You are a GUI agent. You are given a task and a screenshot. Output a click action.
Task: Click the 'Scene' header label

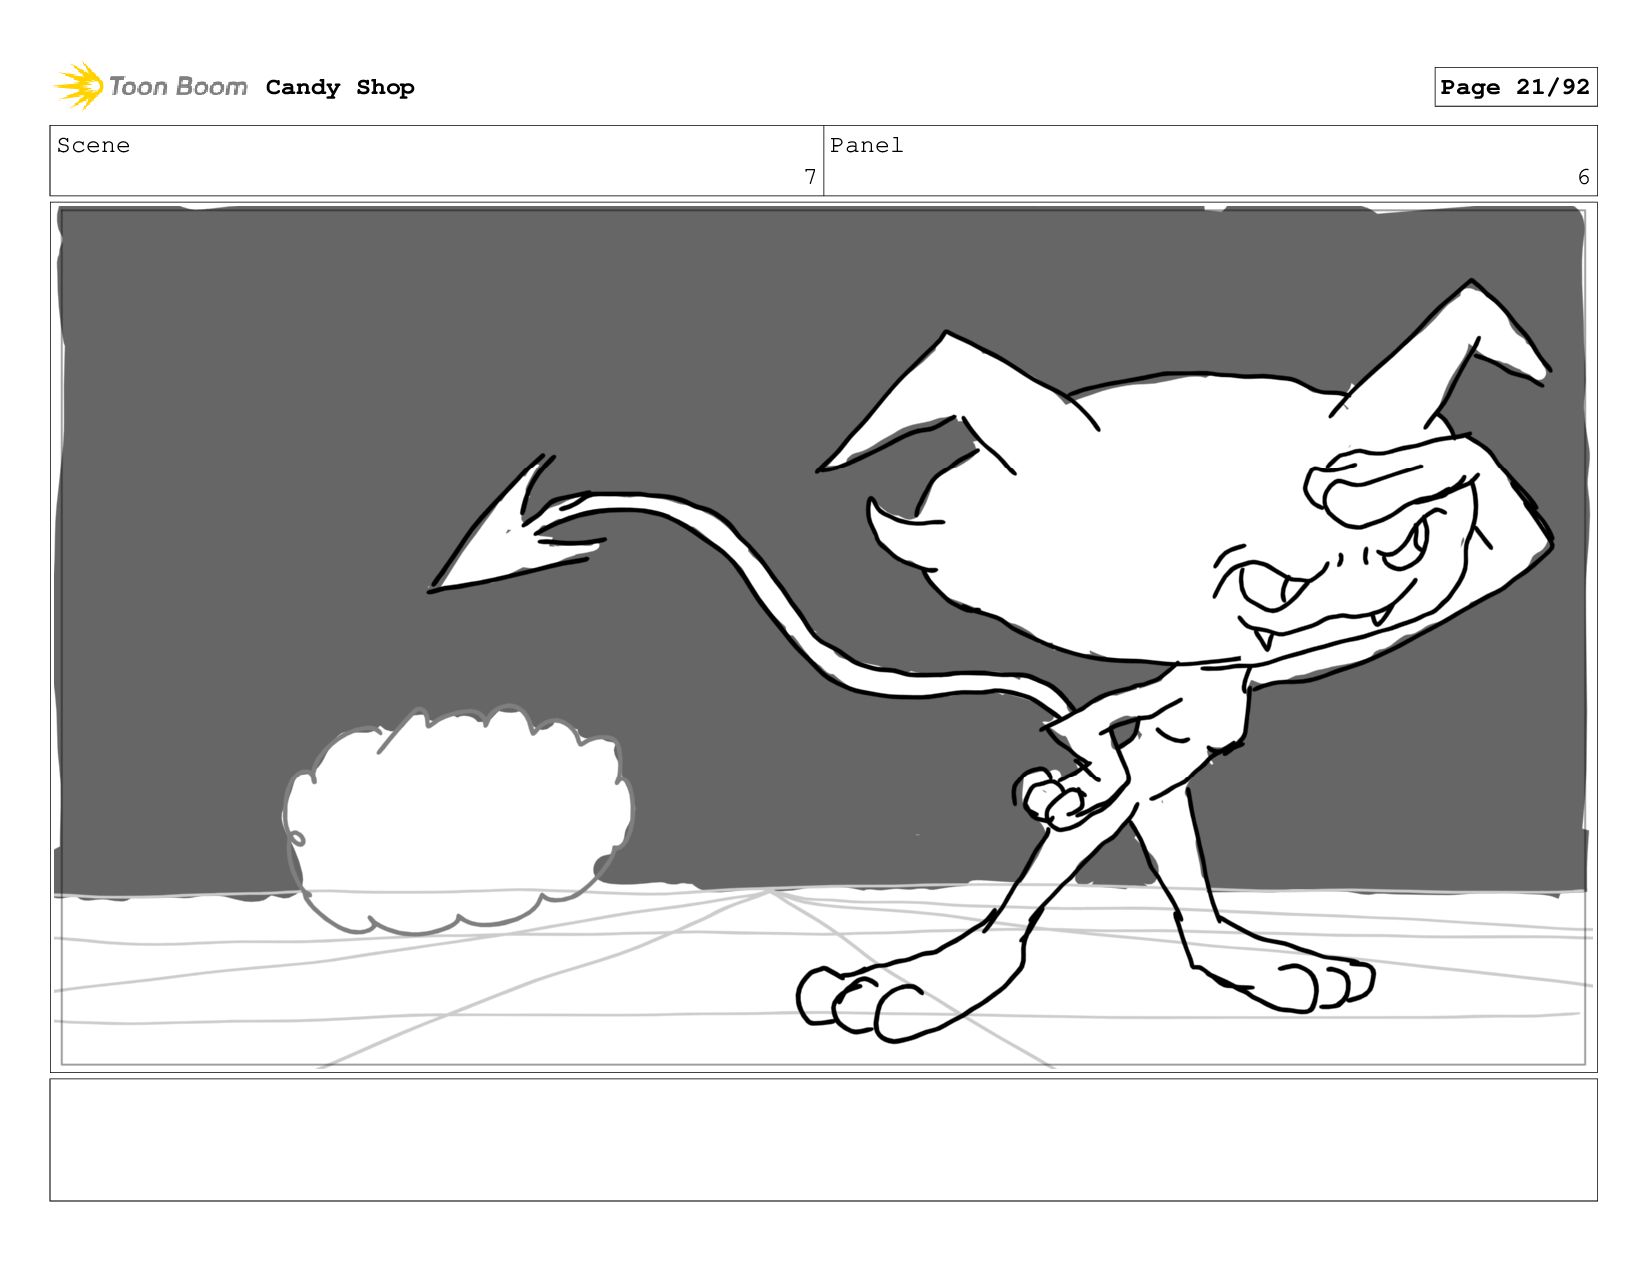[x=93, y=145]
